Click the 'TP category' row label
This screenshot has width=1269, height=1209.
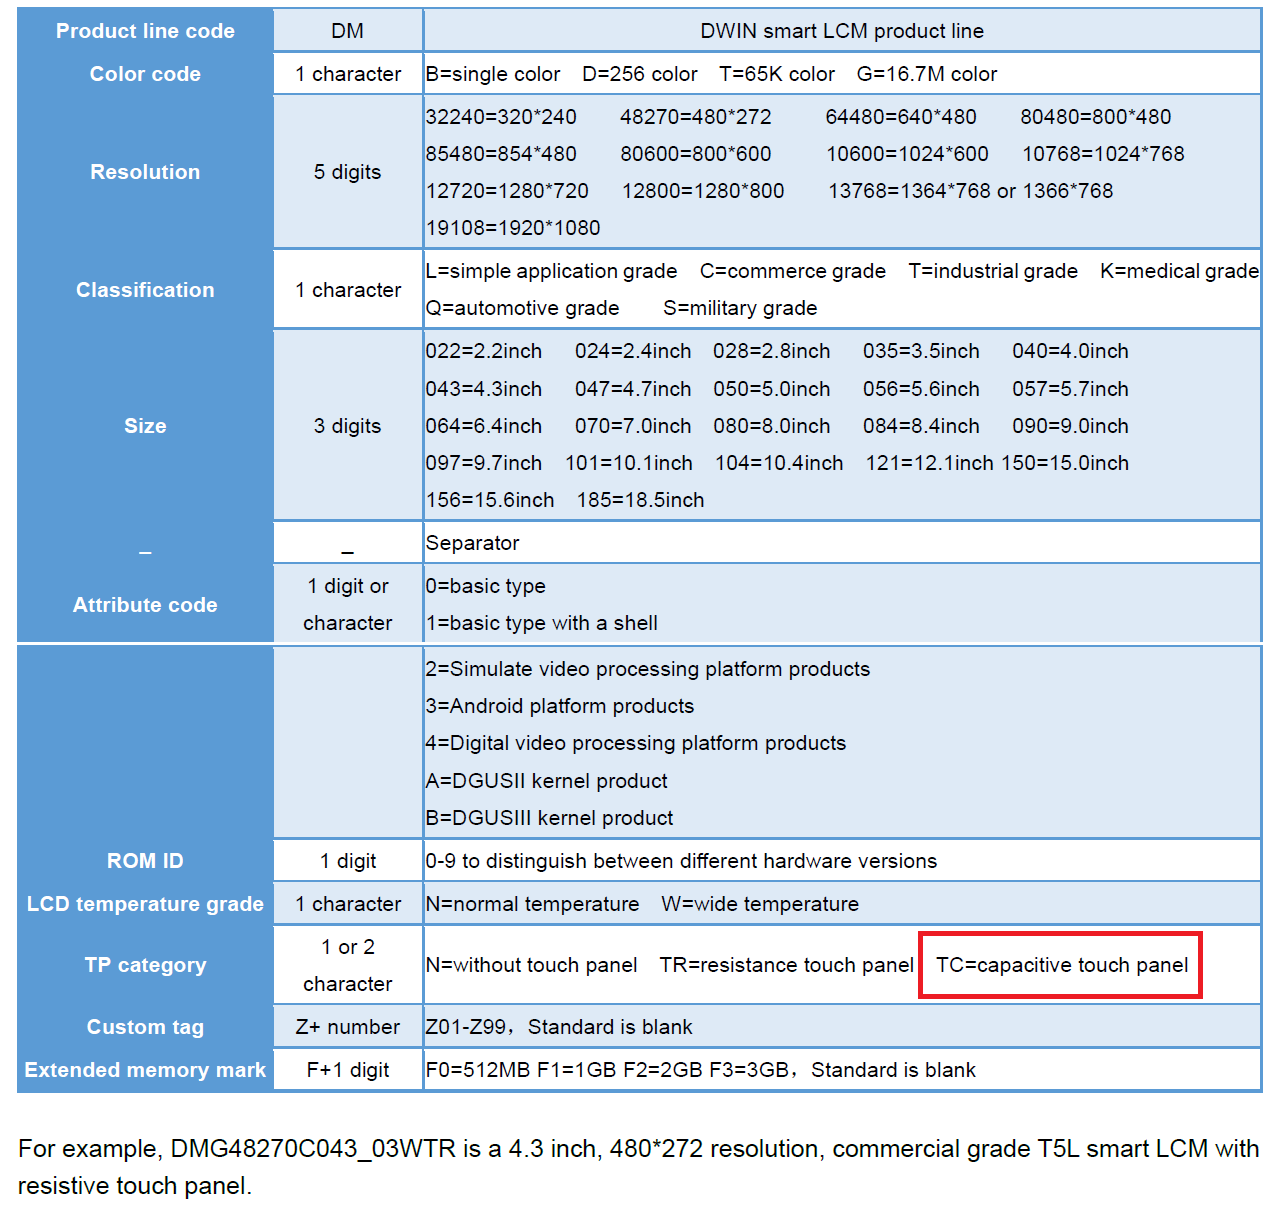pyautogui.click(x=145, y=965)
